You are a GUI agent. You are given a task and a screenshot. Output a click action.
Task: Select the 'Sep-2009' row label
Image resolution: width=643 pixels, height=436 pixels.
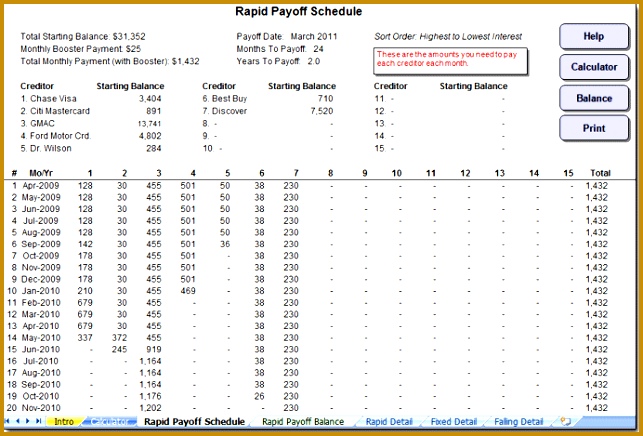point(41,244)
